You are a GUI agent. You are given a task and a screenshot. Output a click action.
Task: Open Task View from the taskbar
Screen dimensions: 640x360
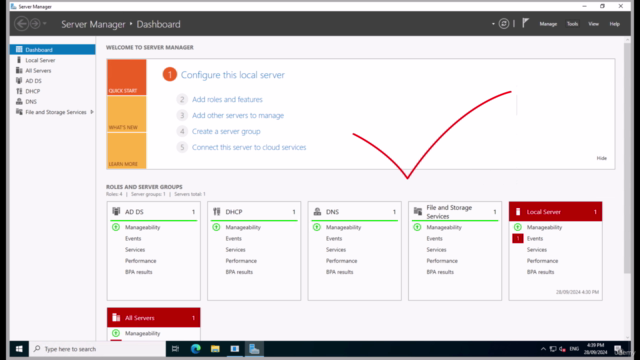(x=176, y=349)
